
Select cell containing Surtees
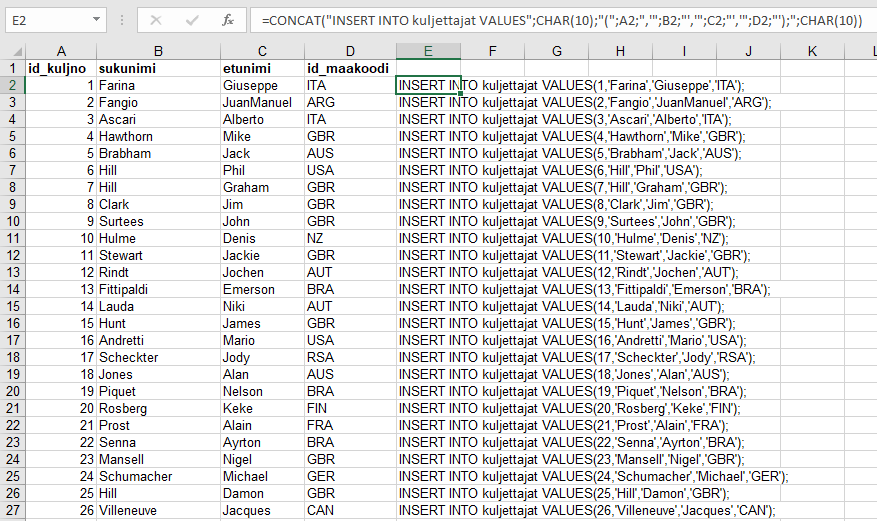(158, 221)
